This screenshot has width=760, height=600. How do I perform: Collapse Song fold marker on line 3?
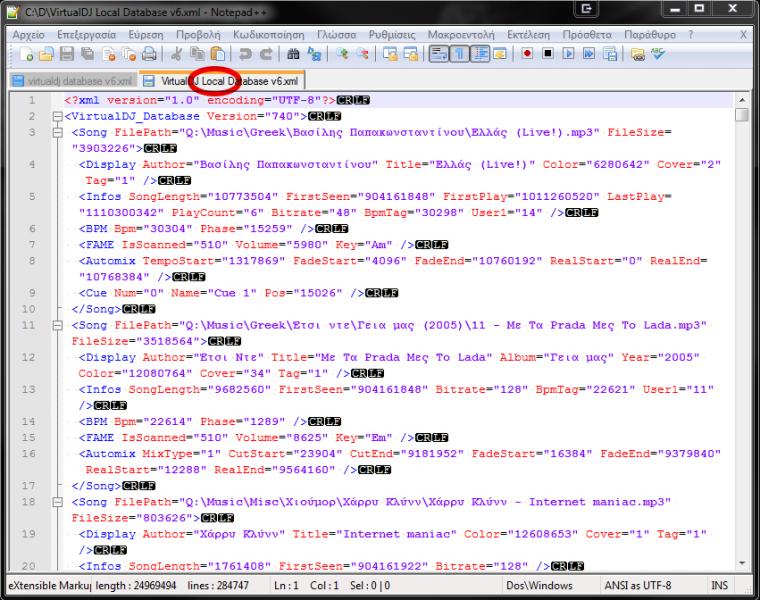[57, 132]
